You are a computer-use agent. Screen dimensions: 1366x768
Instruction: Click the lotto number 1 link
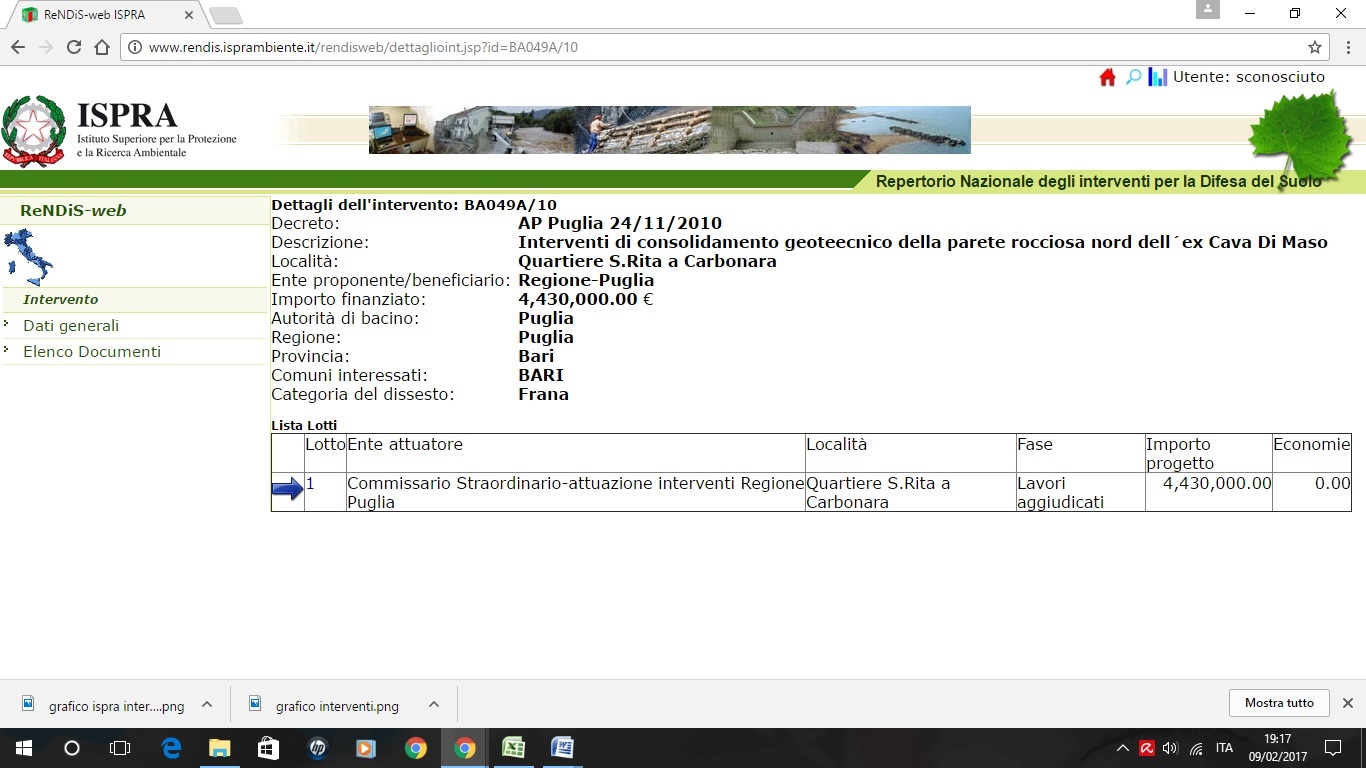tap(310, 484)
